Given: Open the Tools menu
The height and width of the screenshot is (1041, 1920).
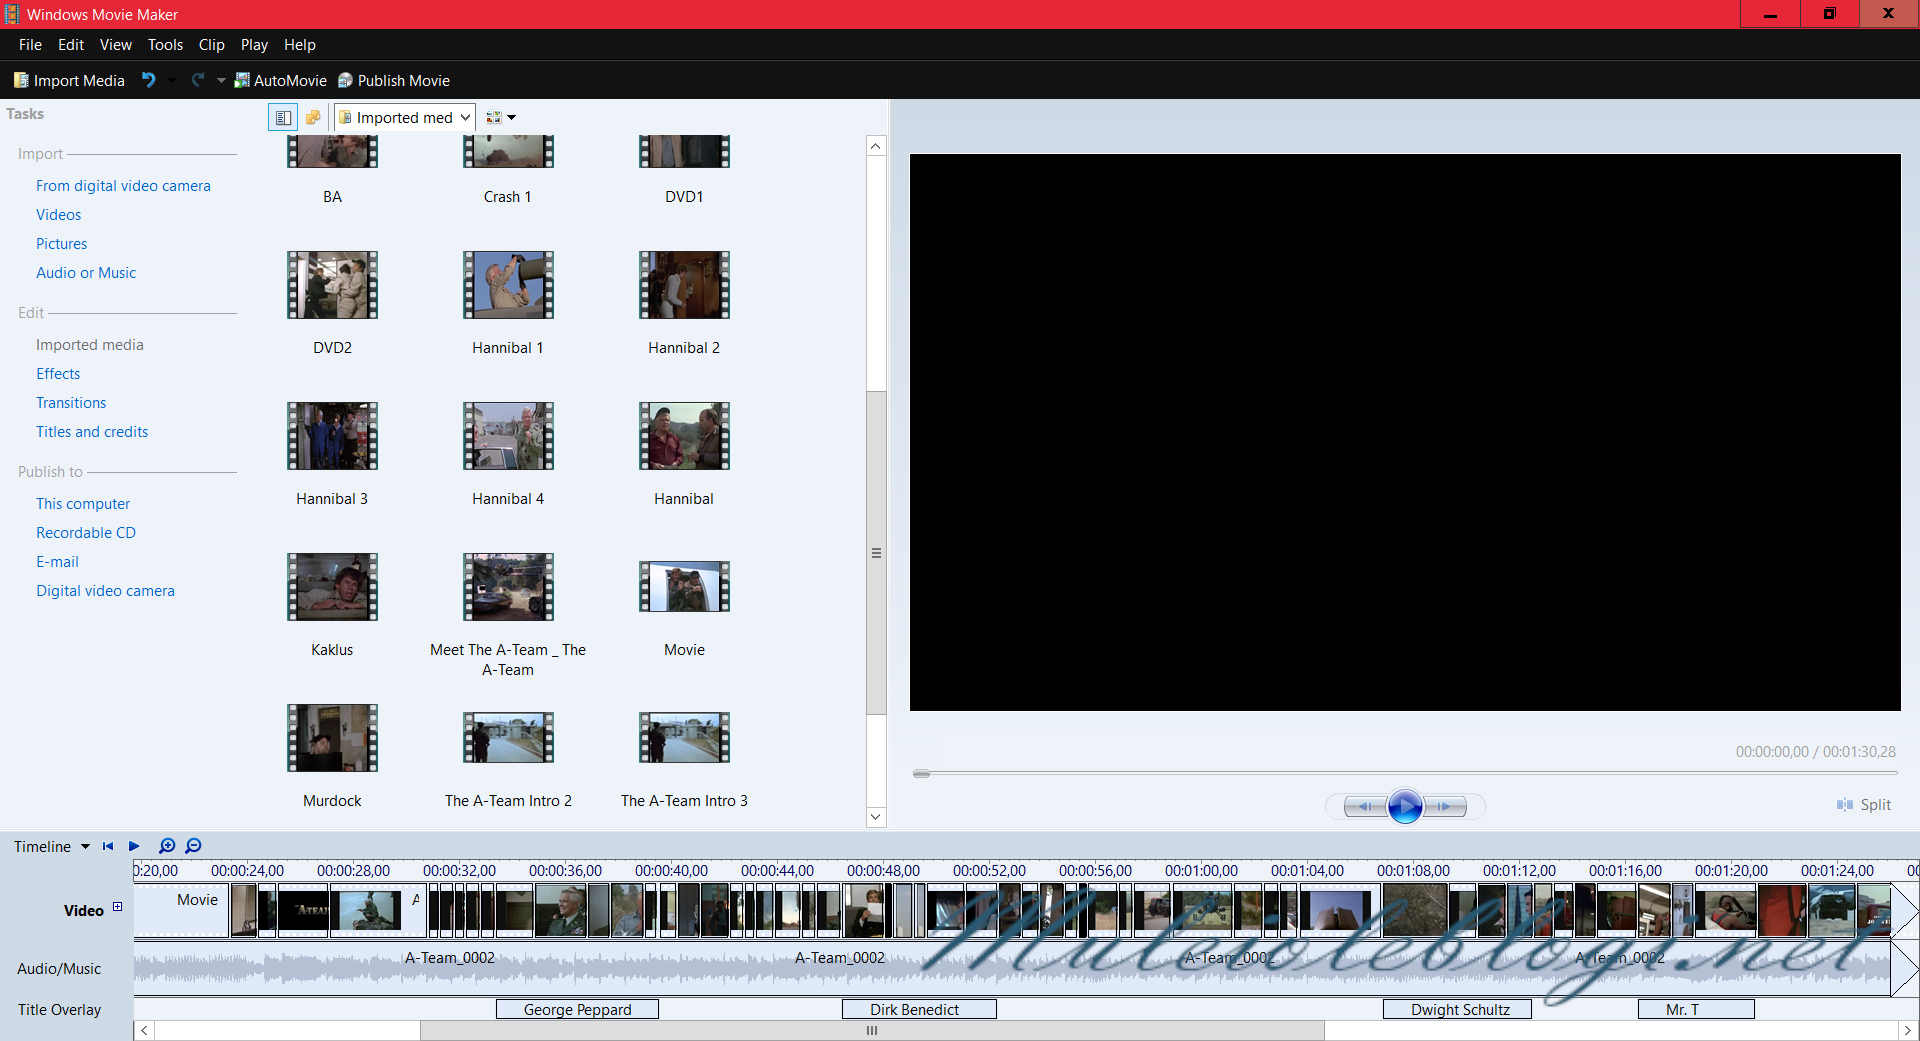Looking at the screenshot, I should 165,45.
